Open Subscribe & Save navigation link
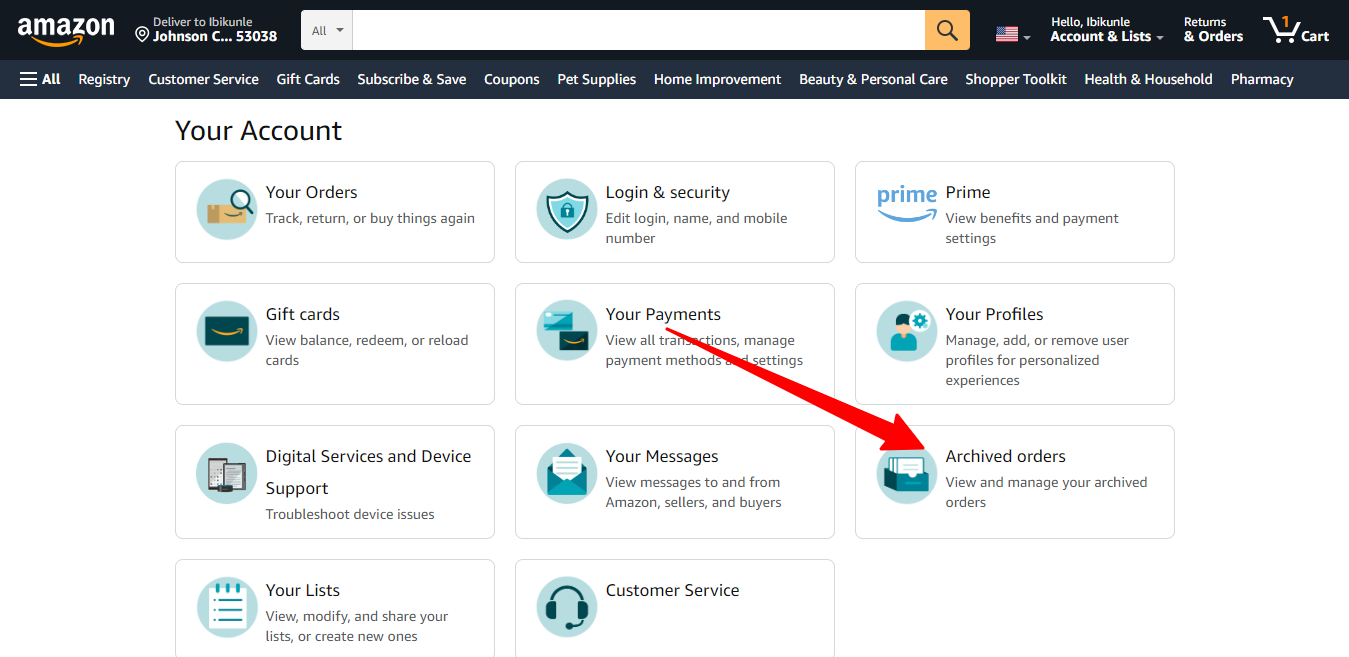This screenshot has width=1349, height=657. 412,79
